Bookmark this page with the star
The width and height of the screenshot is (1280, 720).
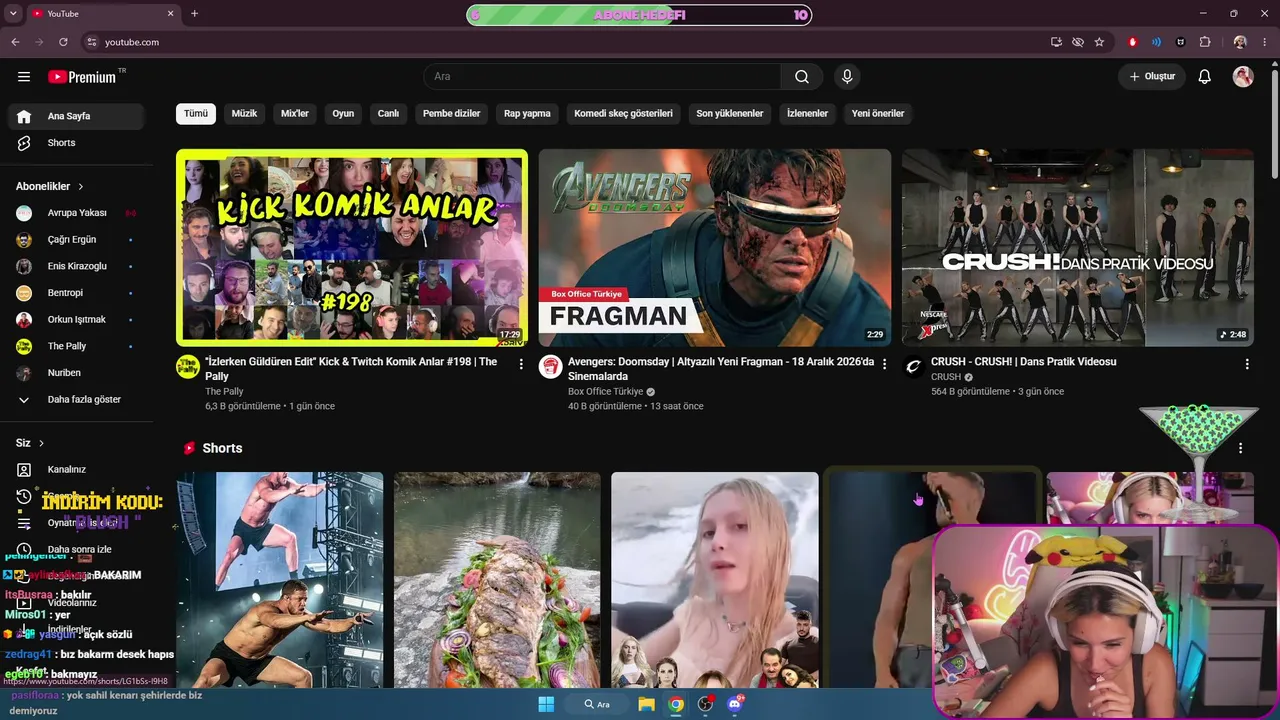point(1099,42)
